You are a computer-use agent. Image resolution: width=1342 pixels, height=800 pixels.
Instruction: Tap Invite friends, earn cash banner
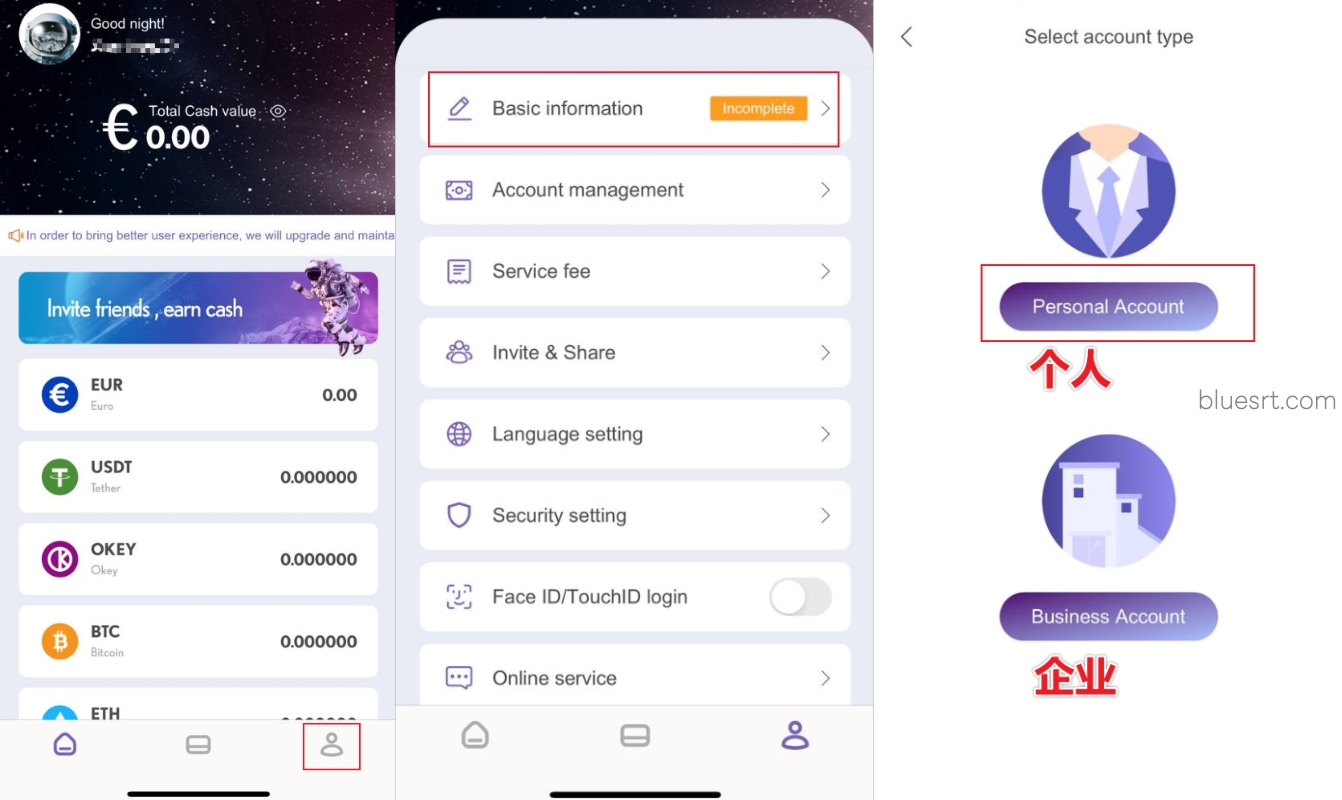coord(198,308)
